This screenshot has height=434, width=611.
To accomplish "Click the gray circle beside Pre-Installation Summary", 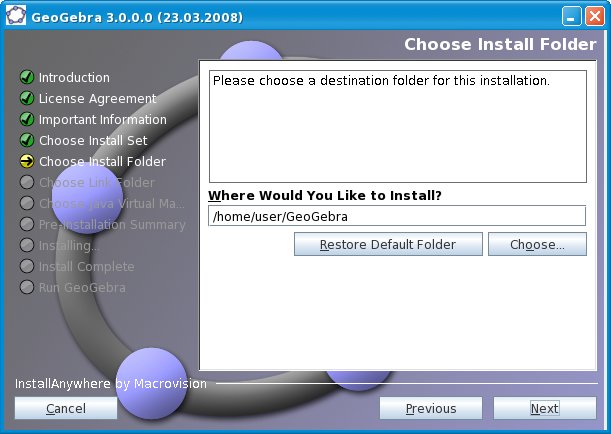I will pyautogui.click(x=27, y=225).
